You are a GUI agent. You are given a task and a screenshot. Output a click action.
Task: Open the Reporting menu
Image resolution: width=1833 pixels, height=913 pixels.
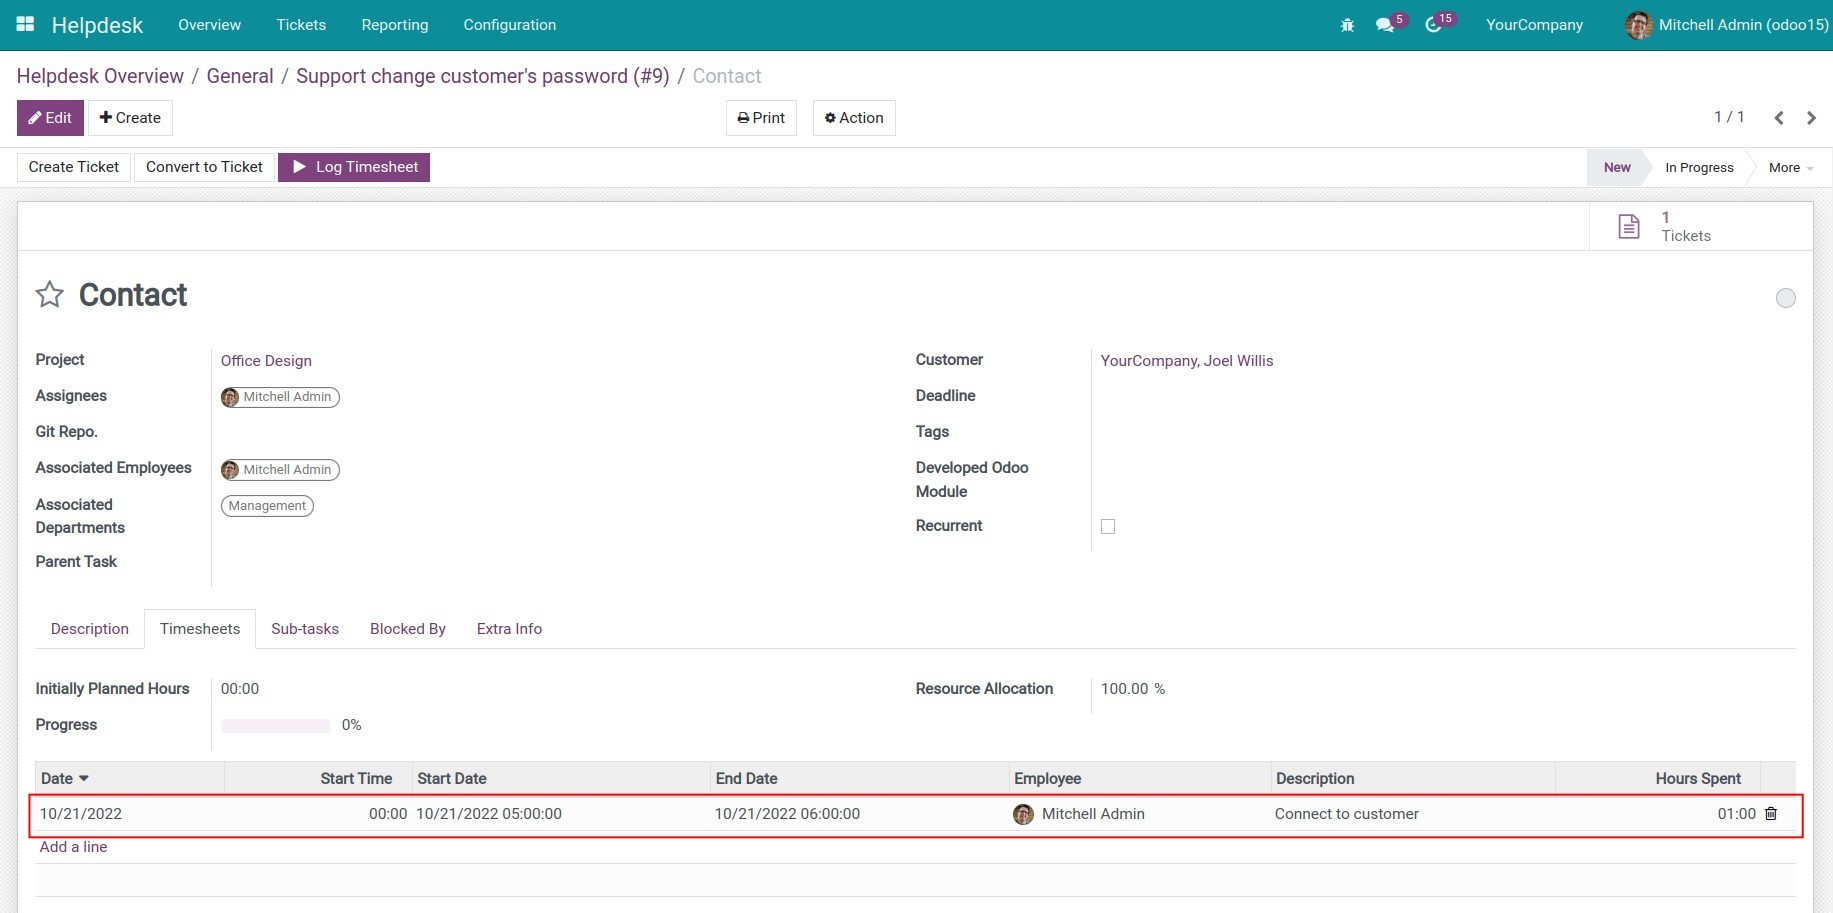pos(394,24)
